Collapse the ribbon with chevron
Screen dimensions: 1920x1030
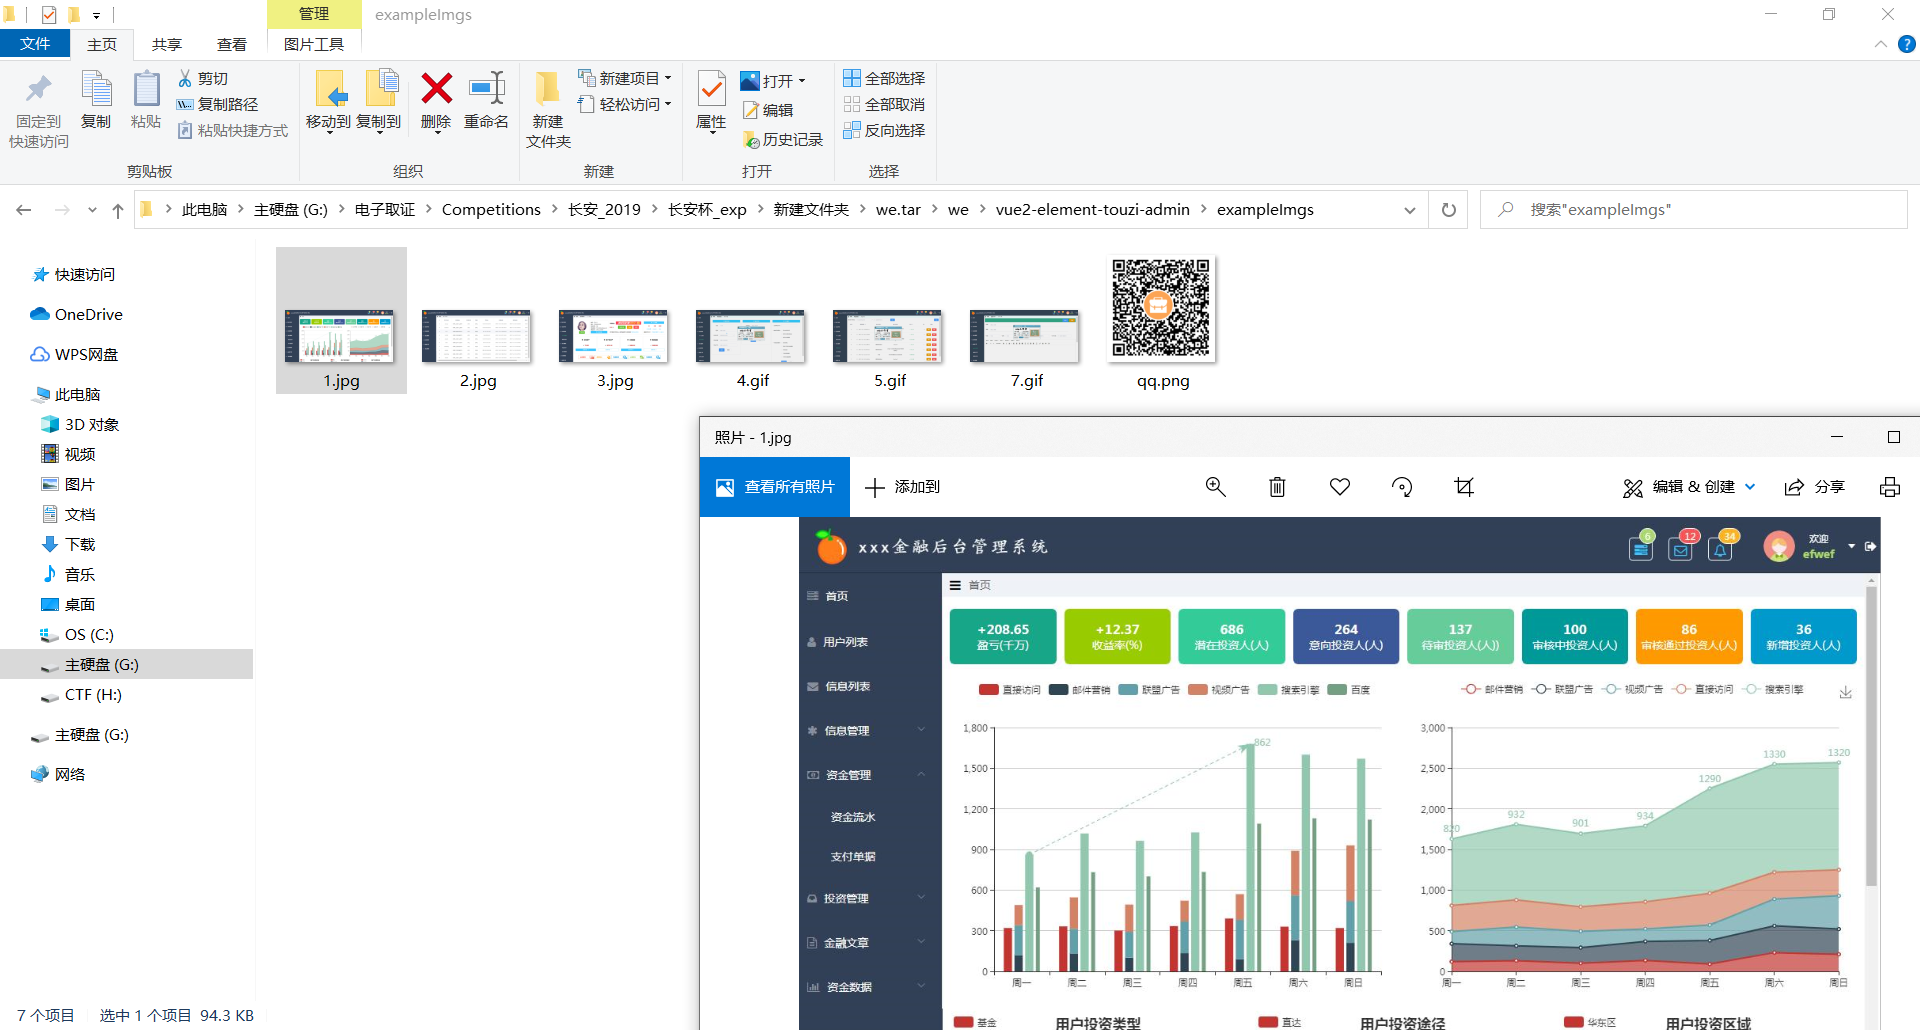point(1880,44)
